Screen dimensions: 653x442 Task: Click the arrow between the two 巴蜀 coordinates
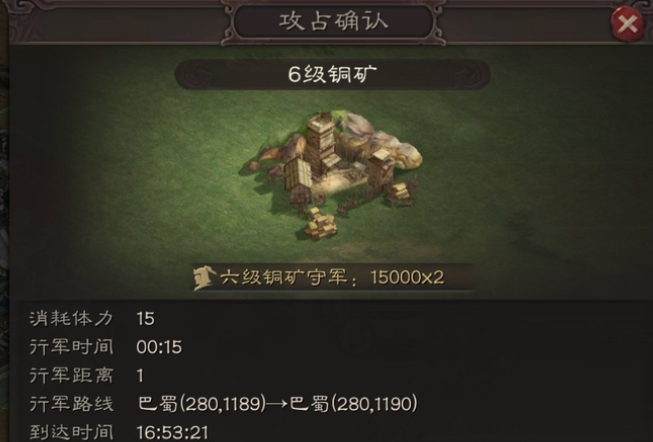pos(277,404)
